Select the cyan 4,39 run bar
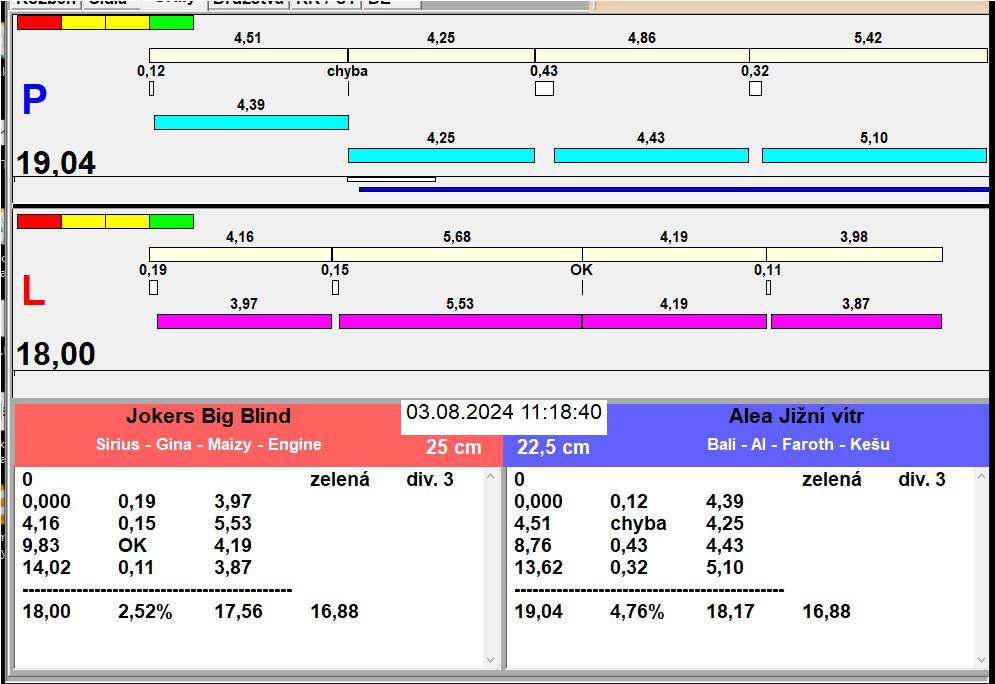 click(x=251, y=122)
